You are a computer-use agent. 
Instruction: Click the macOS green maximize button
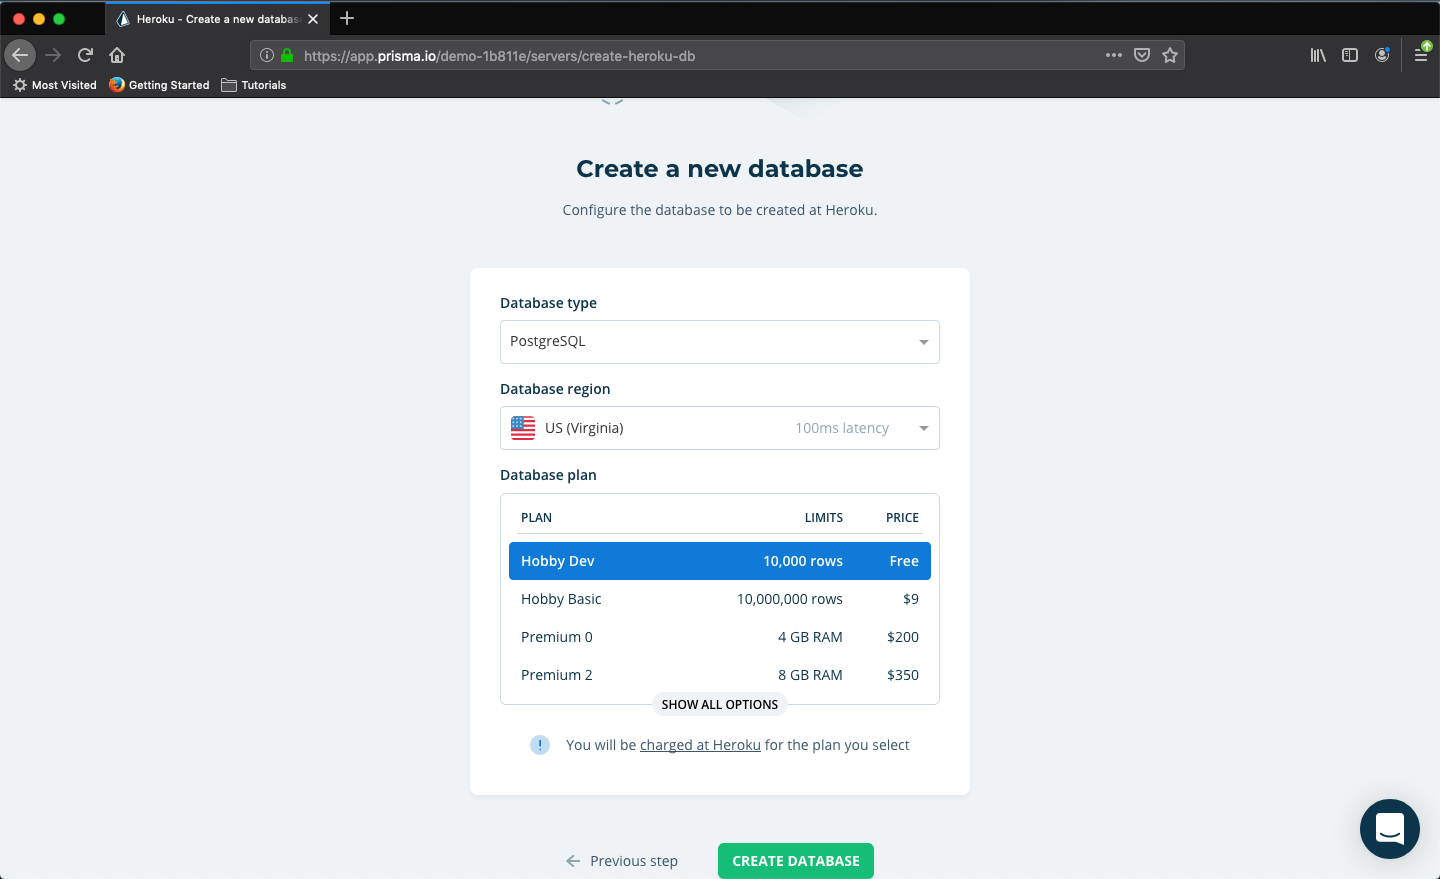coord(59,19)
